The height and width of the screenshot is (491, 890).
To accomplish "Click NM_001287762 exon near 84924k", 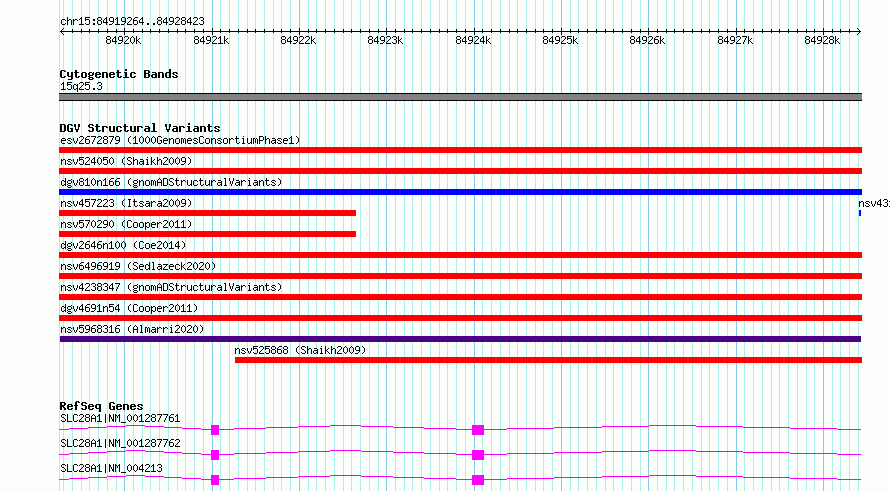I will coord(478,455).
